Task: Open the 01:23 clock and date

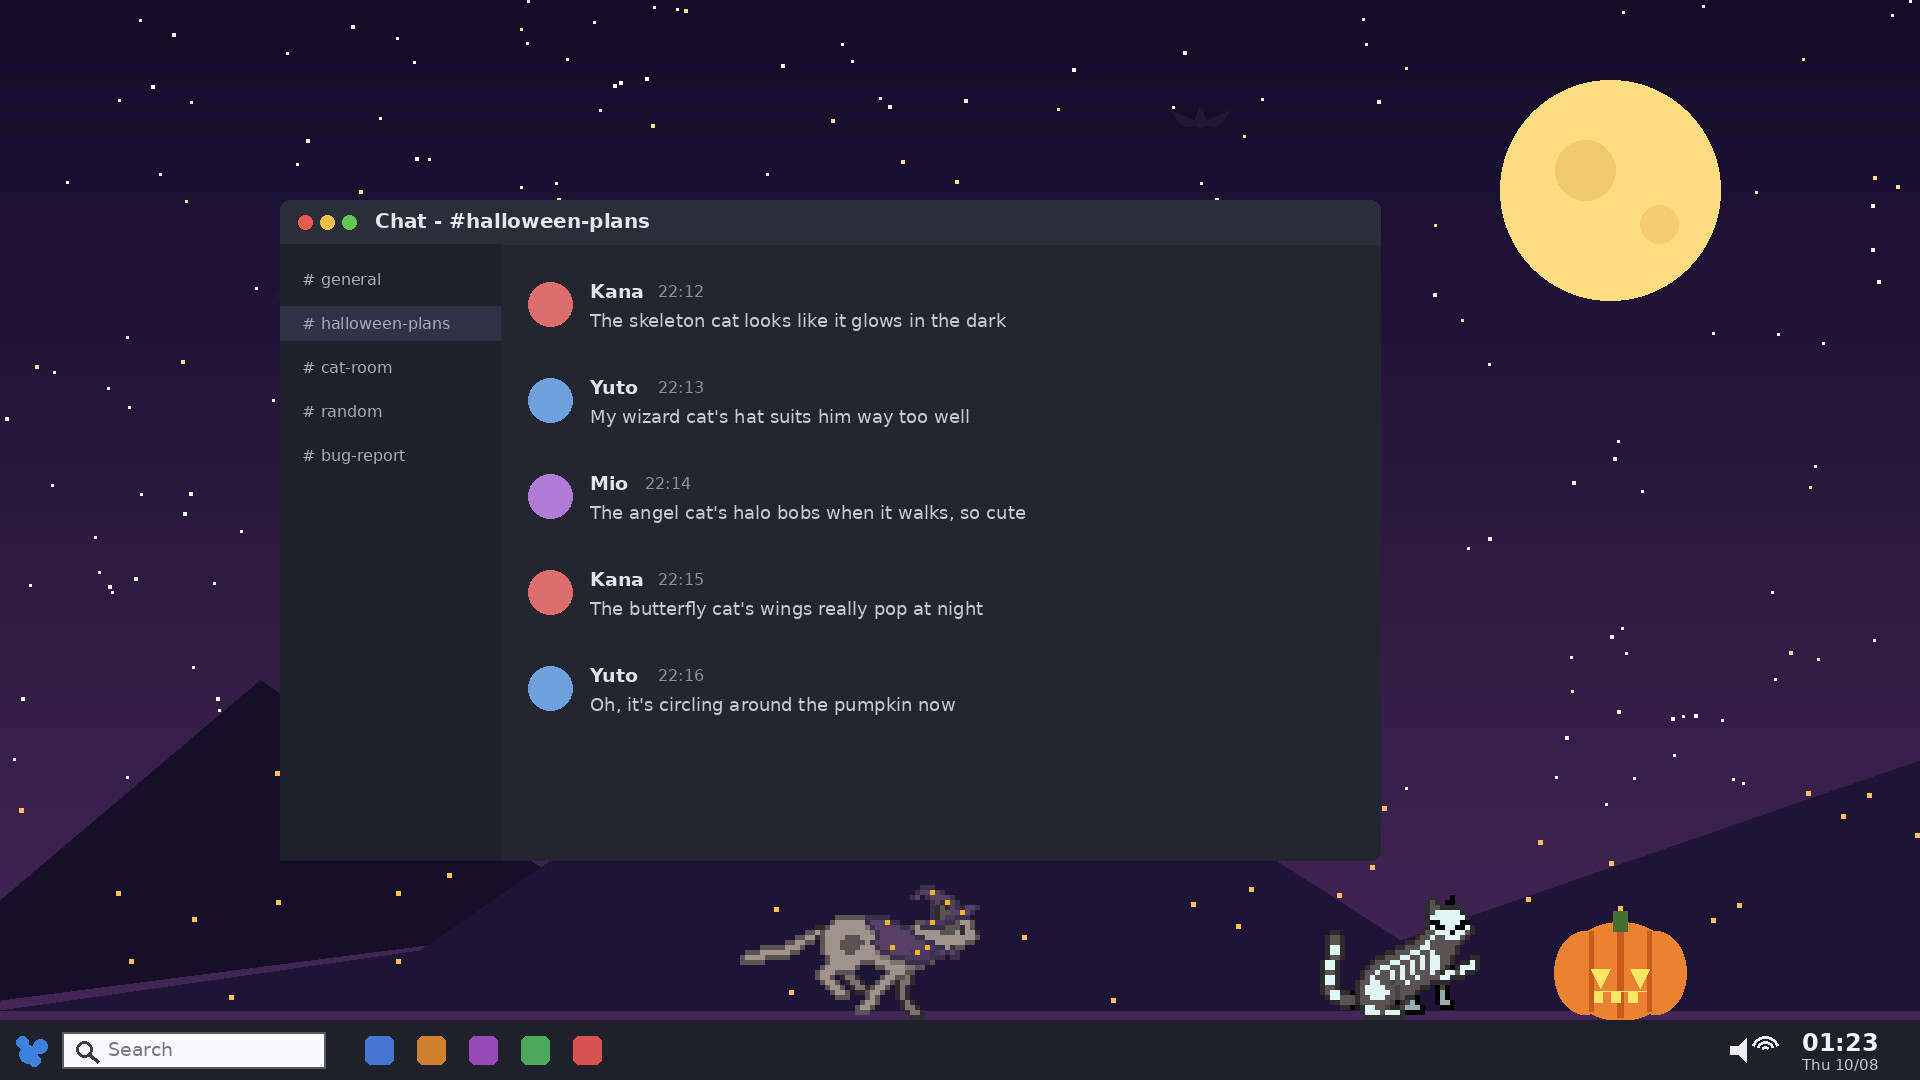Action: point(1840,1051)
